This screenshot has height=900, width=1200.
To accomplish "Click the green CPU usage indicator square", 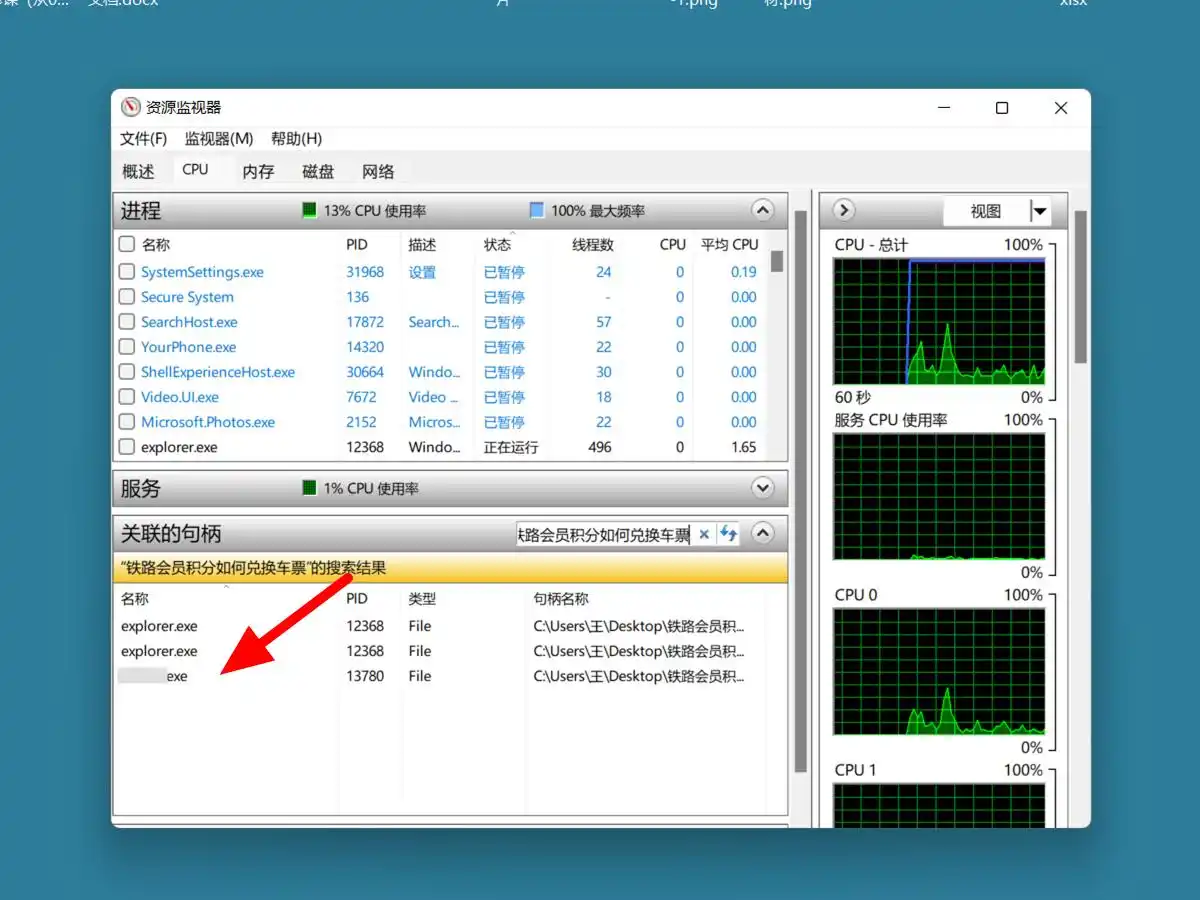I will click(x=310, y=211).
